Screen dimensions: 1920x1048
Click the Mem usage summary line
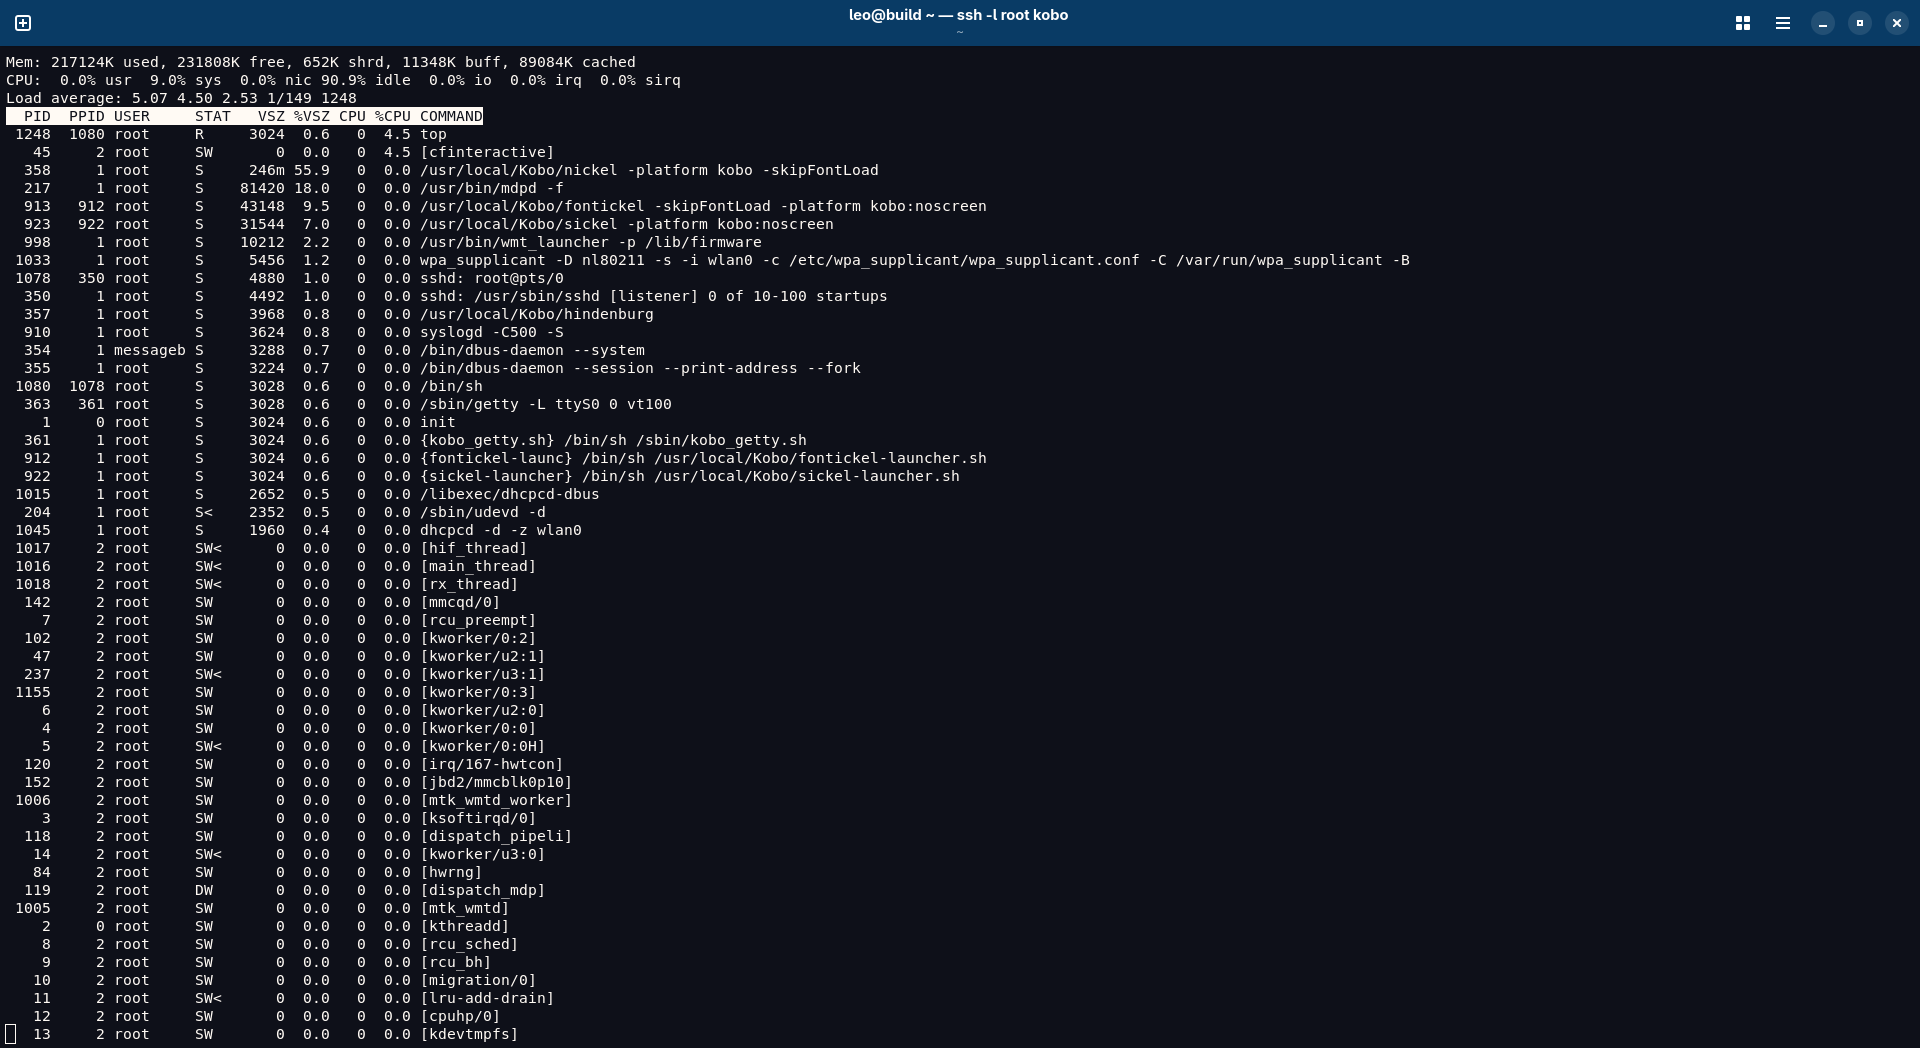pos(320,62)
